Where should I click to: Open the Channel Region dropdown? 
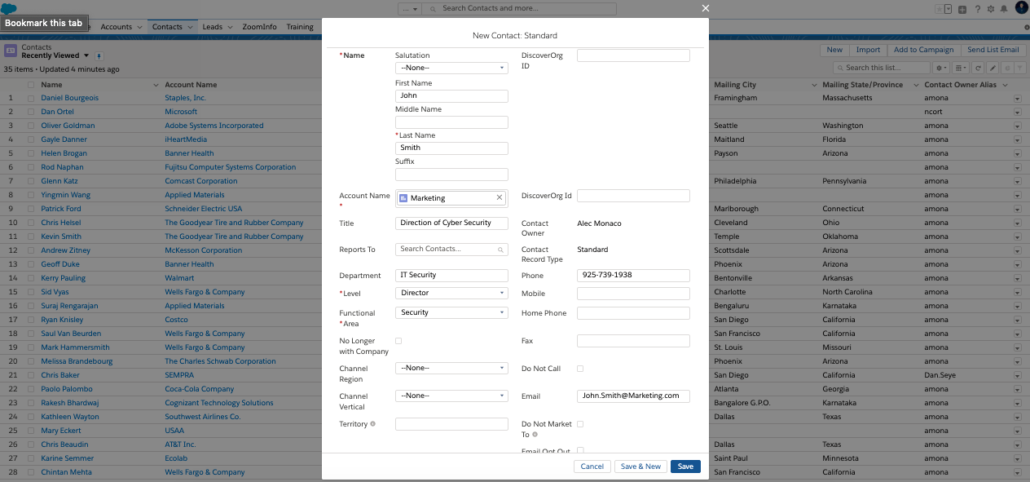451,368
